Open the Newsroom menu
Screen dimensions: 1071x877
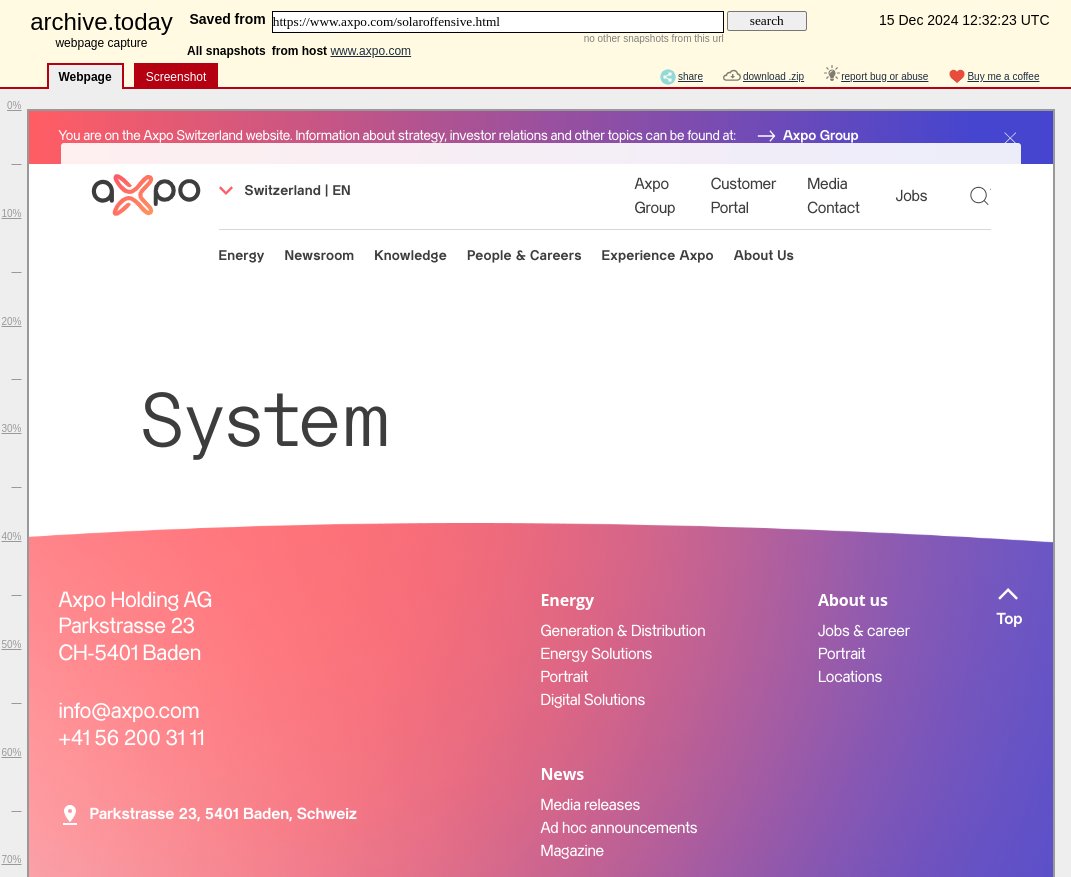click(x=319, y=255)
